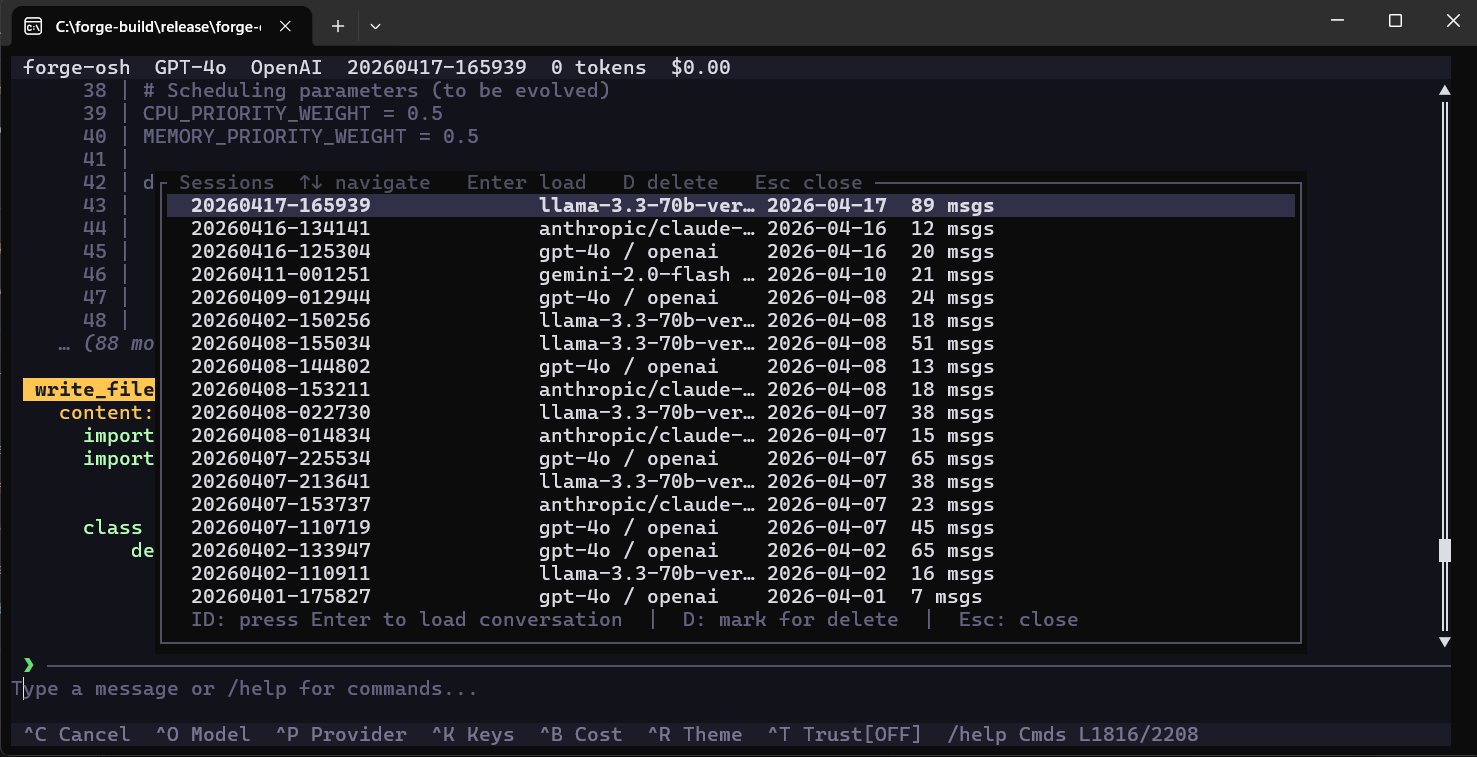Maximize the terminal window
This screenshot has height=757, width=1477.
point(1395,20)
